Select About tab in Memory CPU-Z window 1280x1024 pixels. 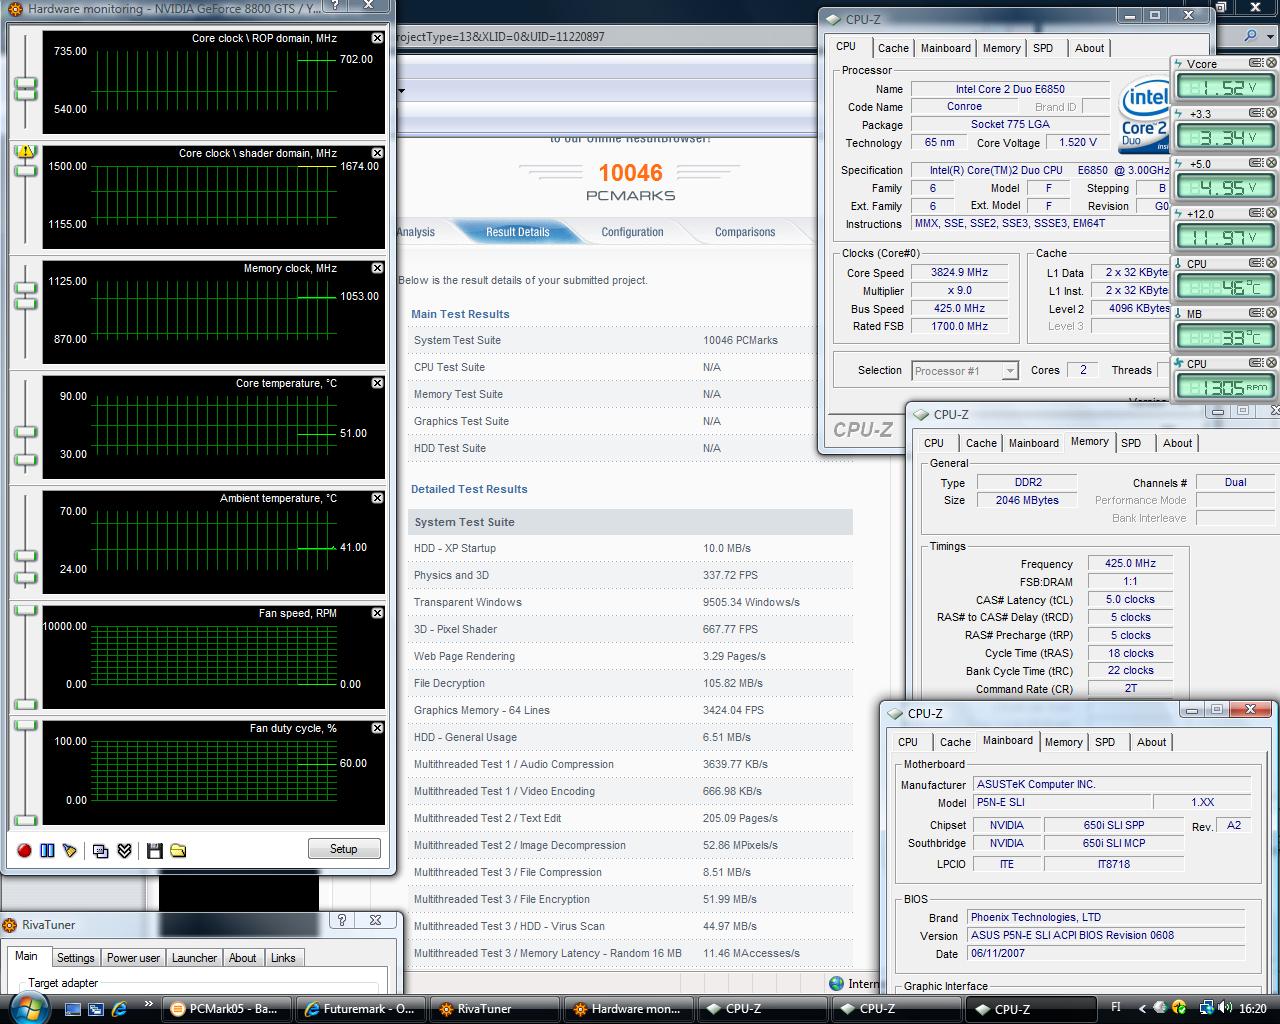[1177, 443]
